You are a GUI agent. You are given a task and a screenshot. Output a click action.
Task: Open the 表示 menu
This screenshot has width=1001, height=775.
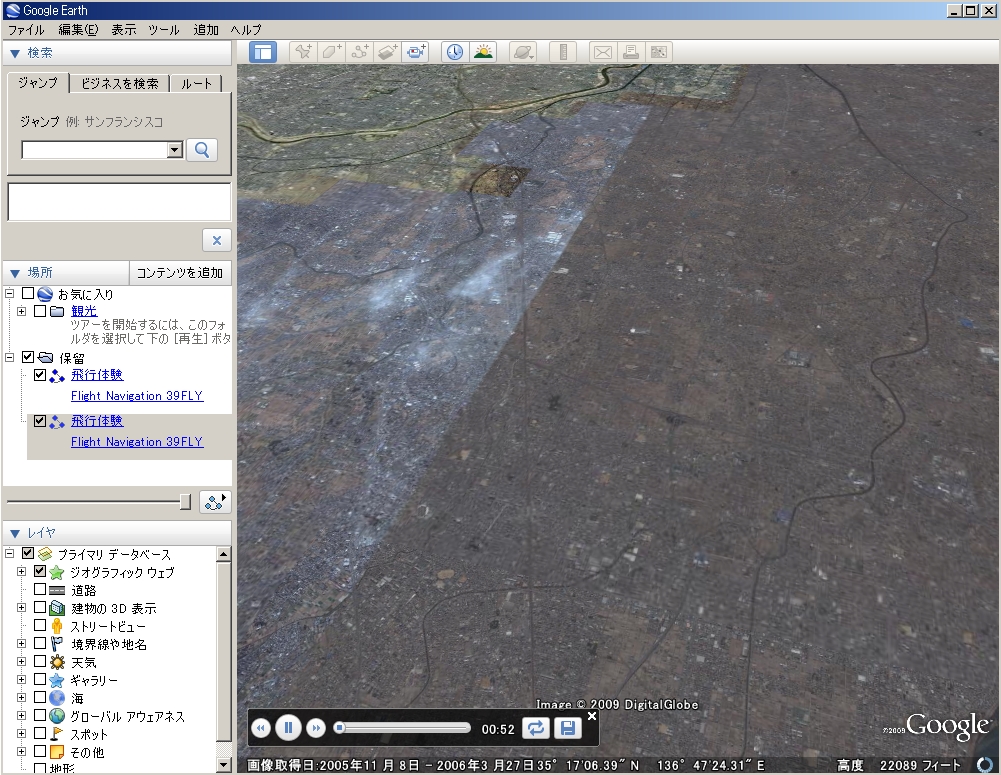coord(123,29)
